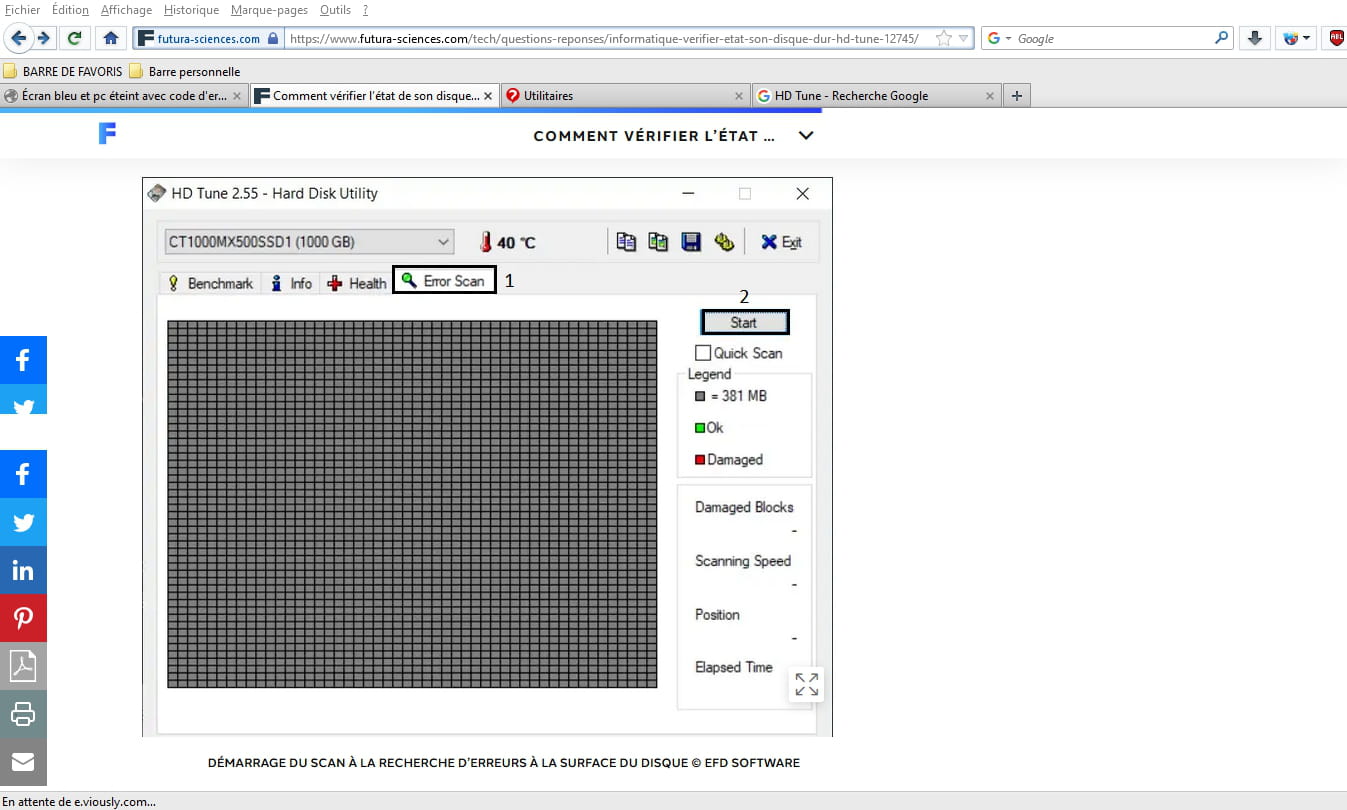Click the gray 381 MB legend swatch
The height and width of the screenshot is (810, 1347).
point(700,396)
